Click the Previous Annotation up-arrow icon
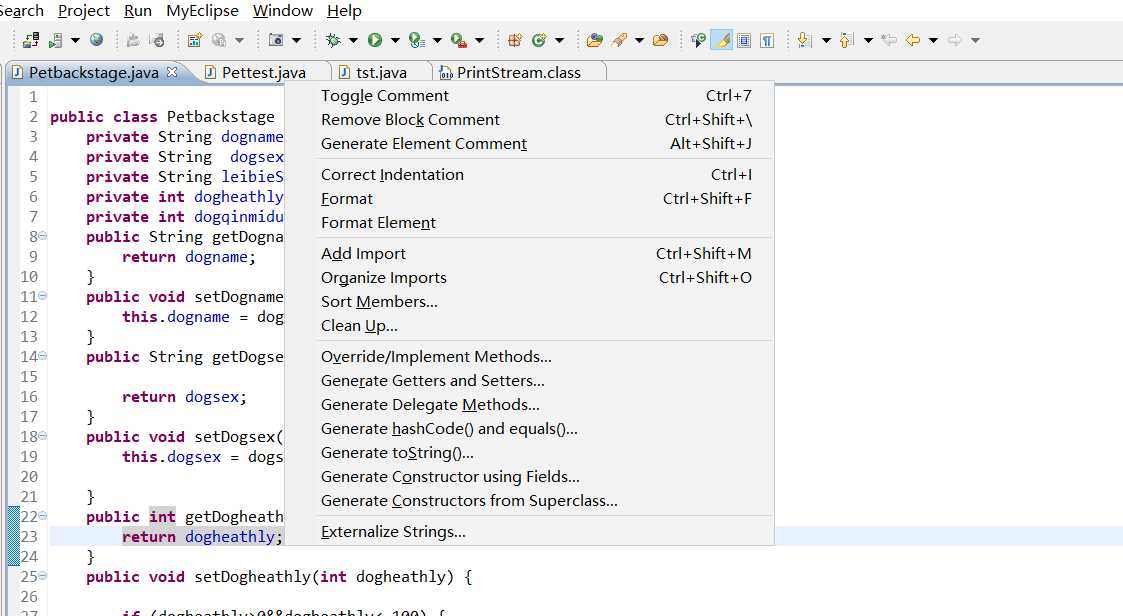 (x=847, y=40)
